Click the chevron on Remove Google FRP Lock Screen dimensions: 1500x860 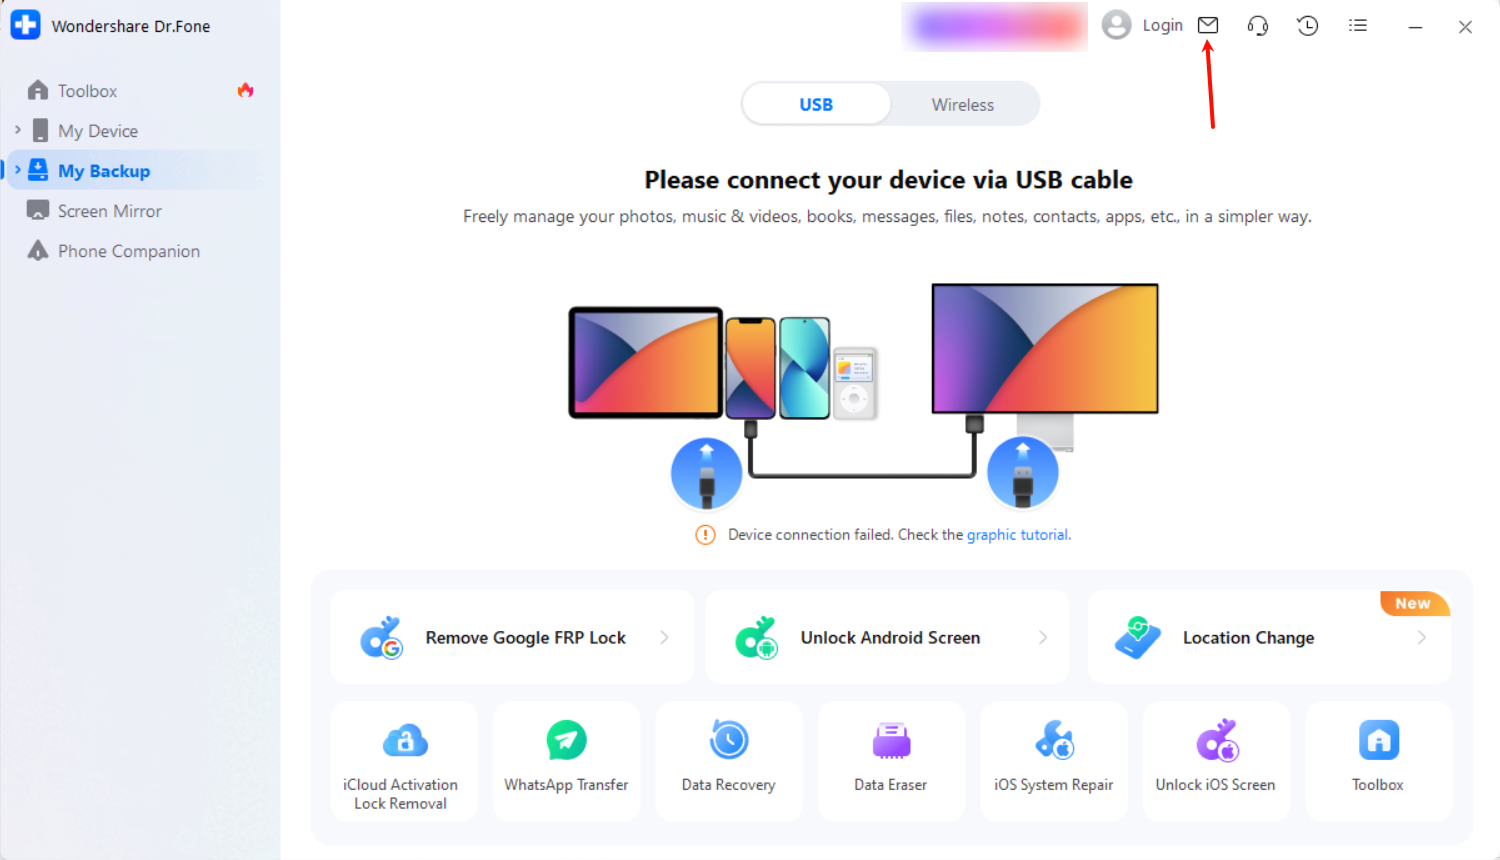tap(664, 637)
